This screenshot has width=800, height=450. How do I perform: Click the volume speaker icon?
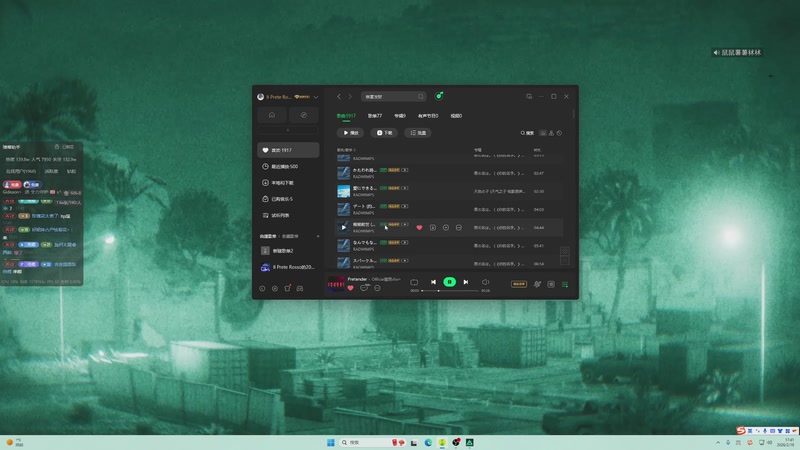pyautogui.click(x=485, y=282)
